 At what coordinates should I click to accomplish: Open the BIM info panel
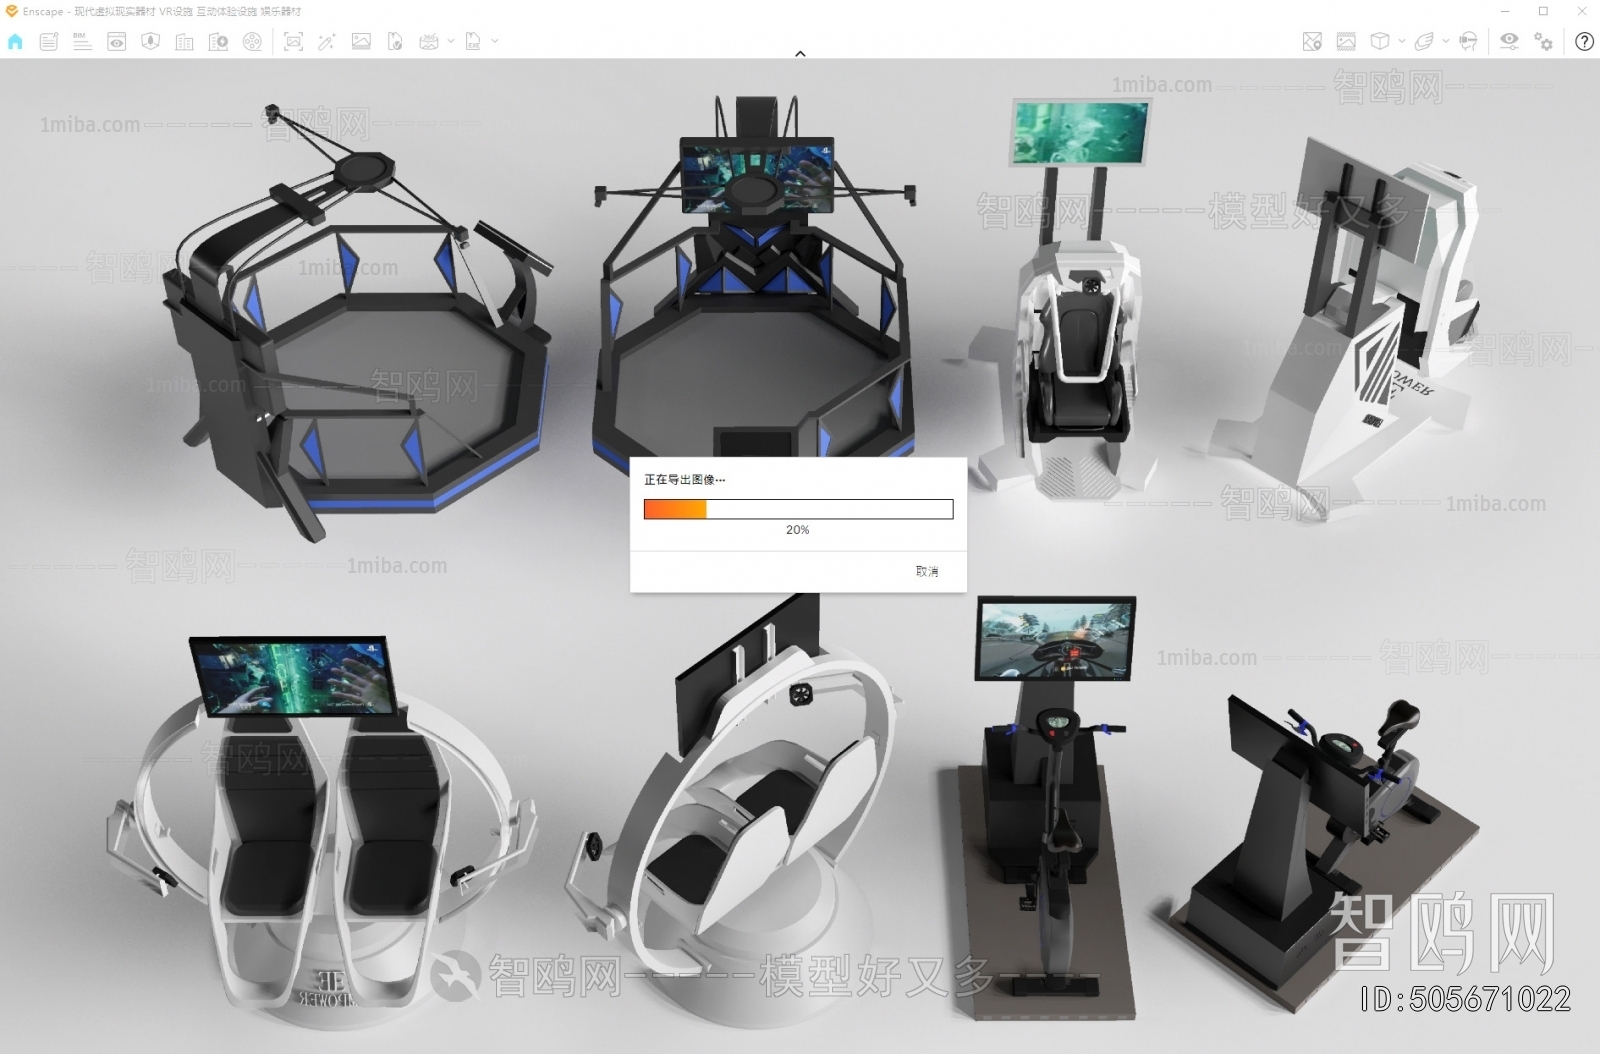tap(82, 41)
